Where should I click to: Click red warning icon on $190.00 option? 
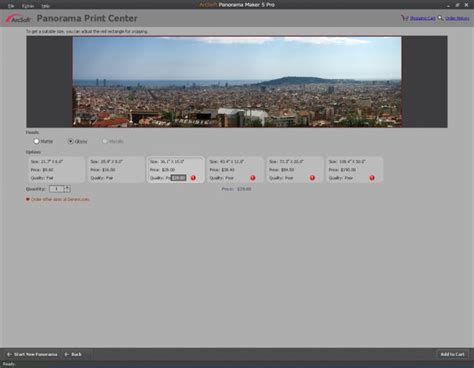tap(372, 178)
